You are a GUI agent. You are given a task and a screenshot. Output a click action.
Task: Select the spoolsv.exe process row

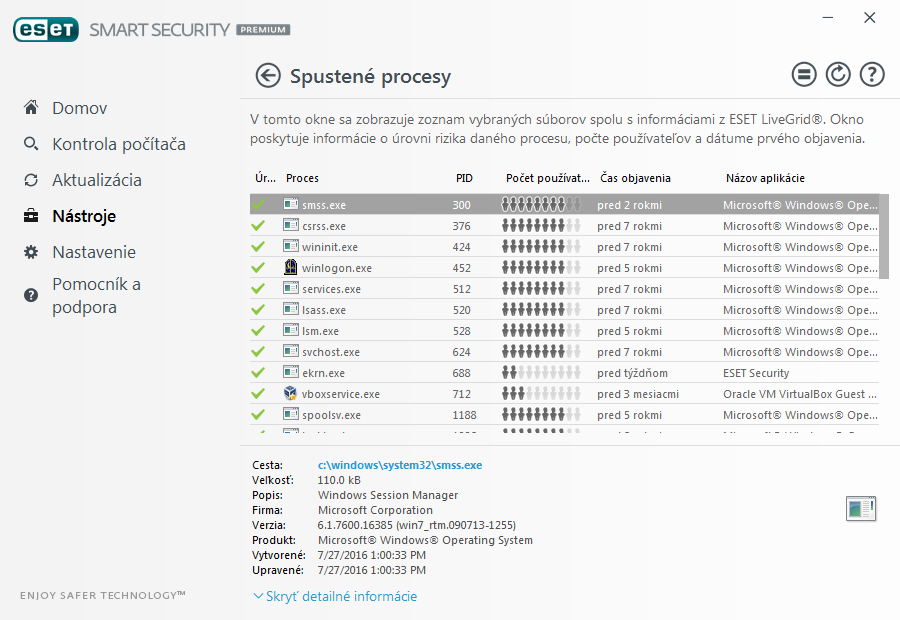pyautogui.click(x=564, y=414)
